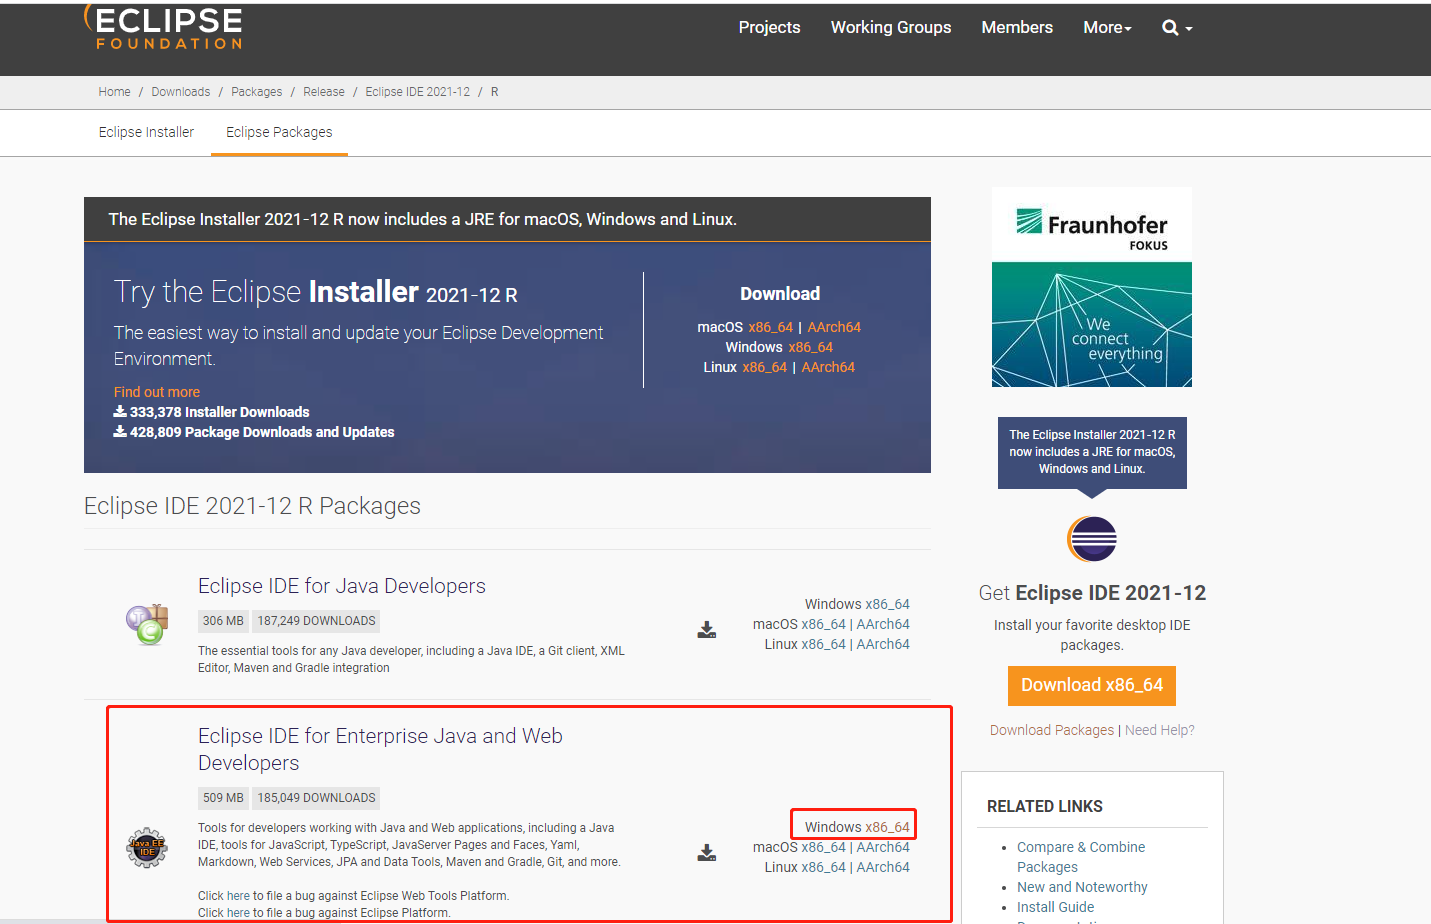The image size is (1431, 924).
Task: Expand the More dropdown menu
Action: [x=1107, y=28]
